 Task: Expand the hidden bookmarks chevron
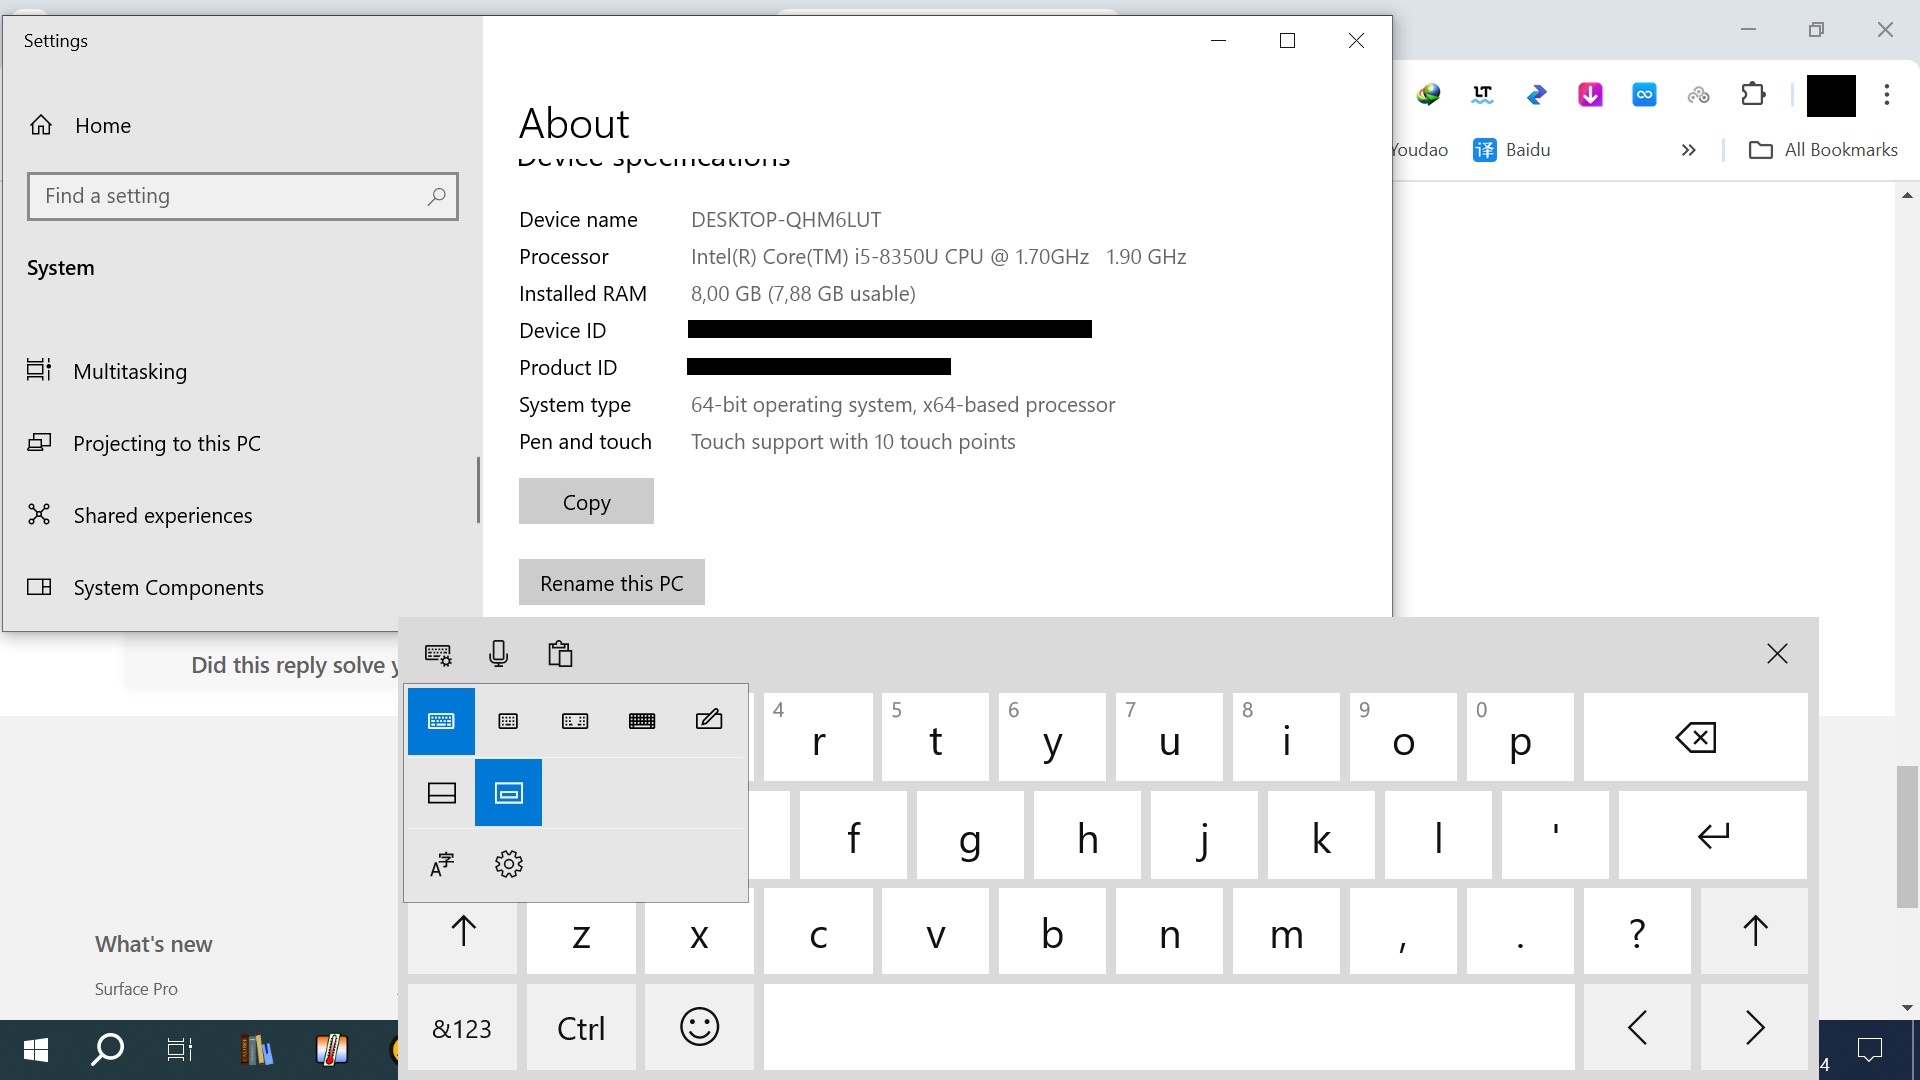(x=1688, y=150)
